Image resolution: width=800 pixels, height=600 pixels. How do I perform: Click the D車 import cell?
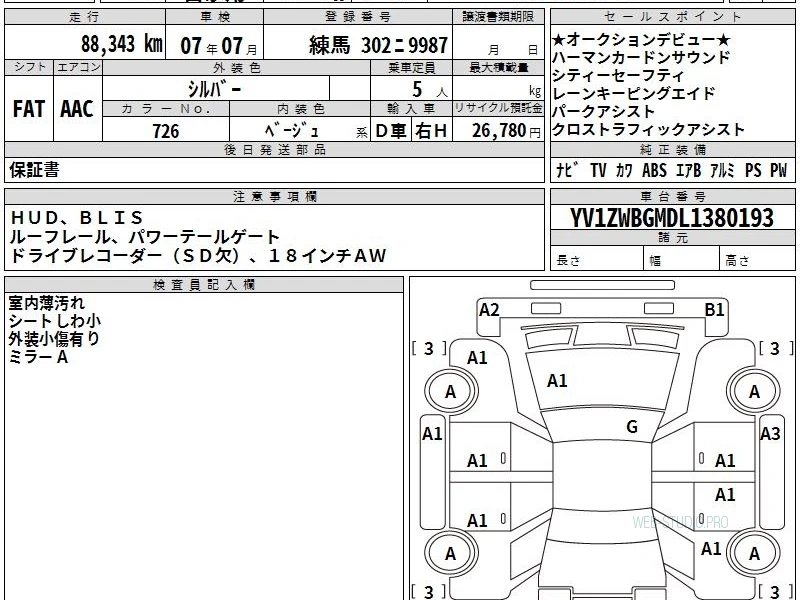391,131
